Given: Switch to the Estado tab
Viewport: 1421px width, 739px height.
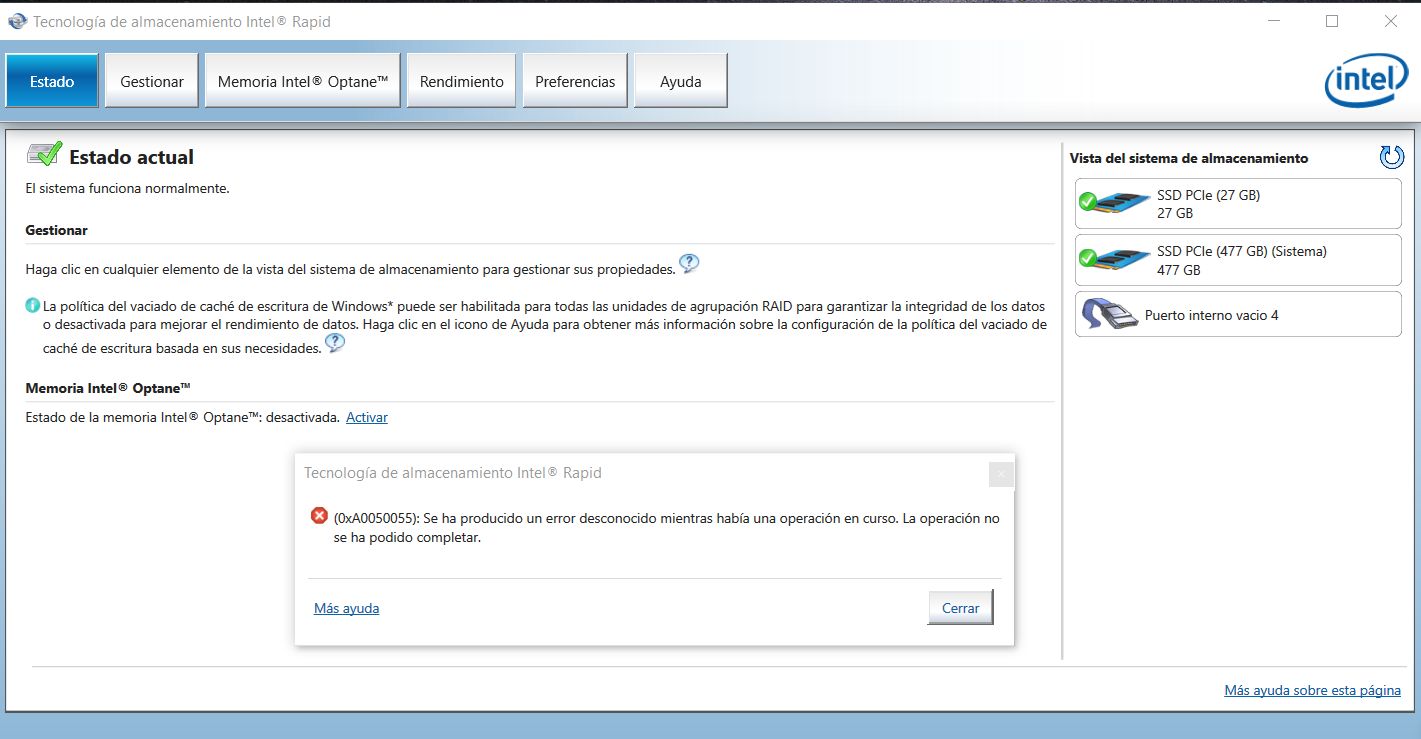Looking at the screenshot, I should coord(52,81).
